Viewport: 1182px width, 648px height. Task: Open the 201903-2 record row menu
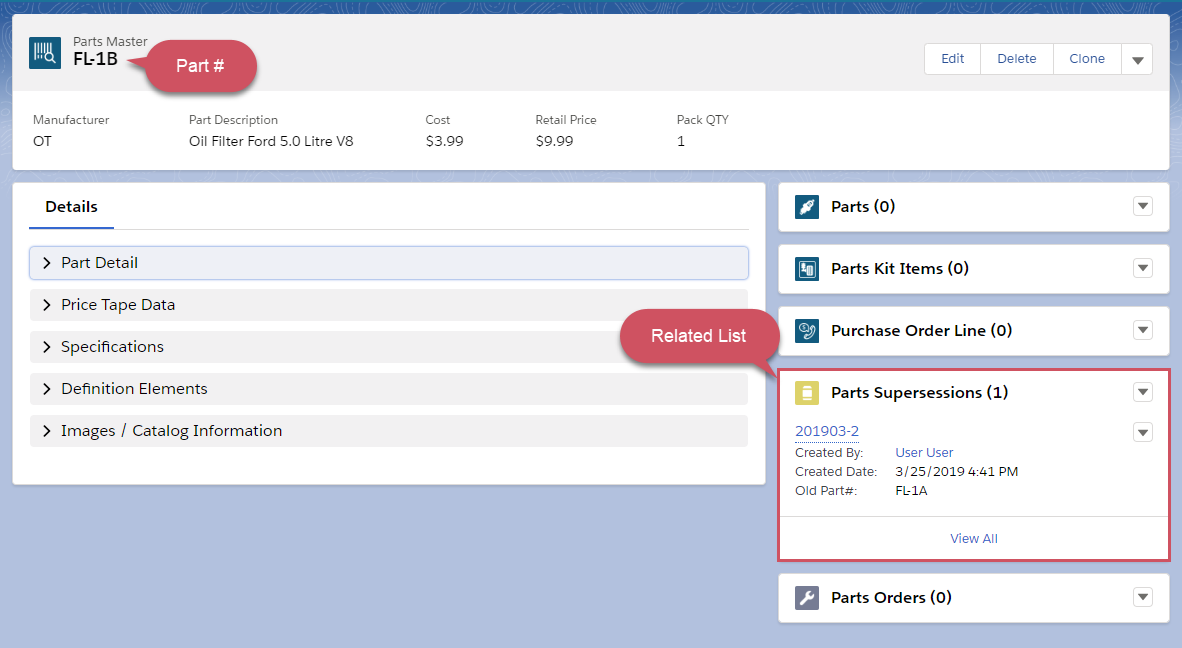click(1143, 432)
